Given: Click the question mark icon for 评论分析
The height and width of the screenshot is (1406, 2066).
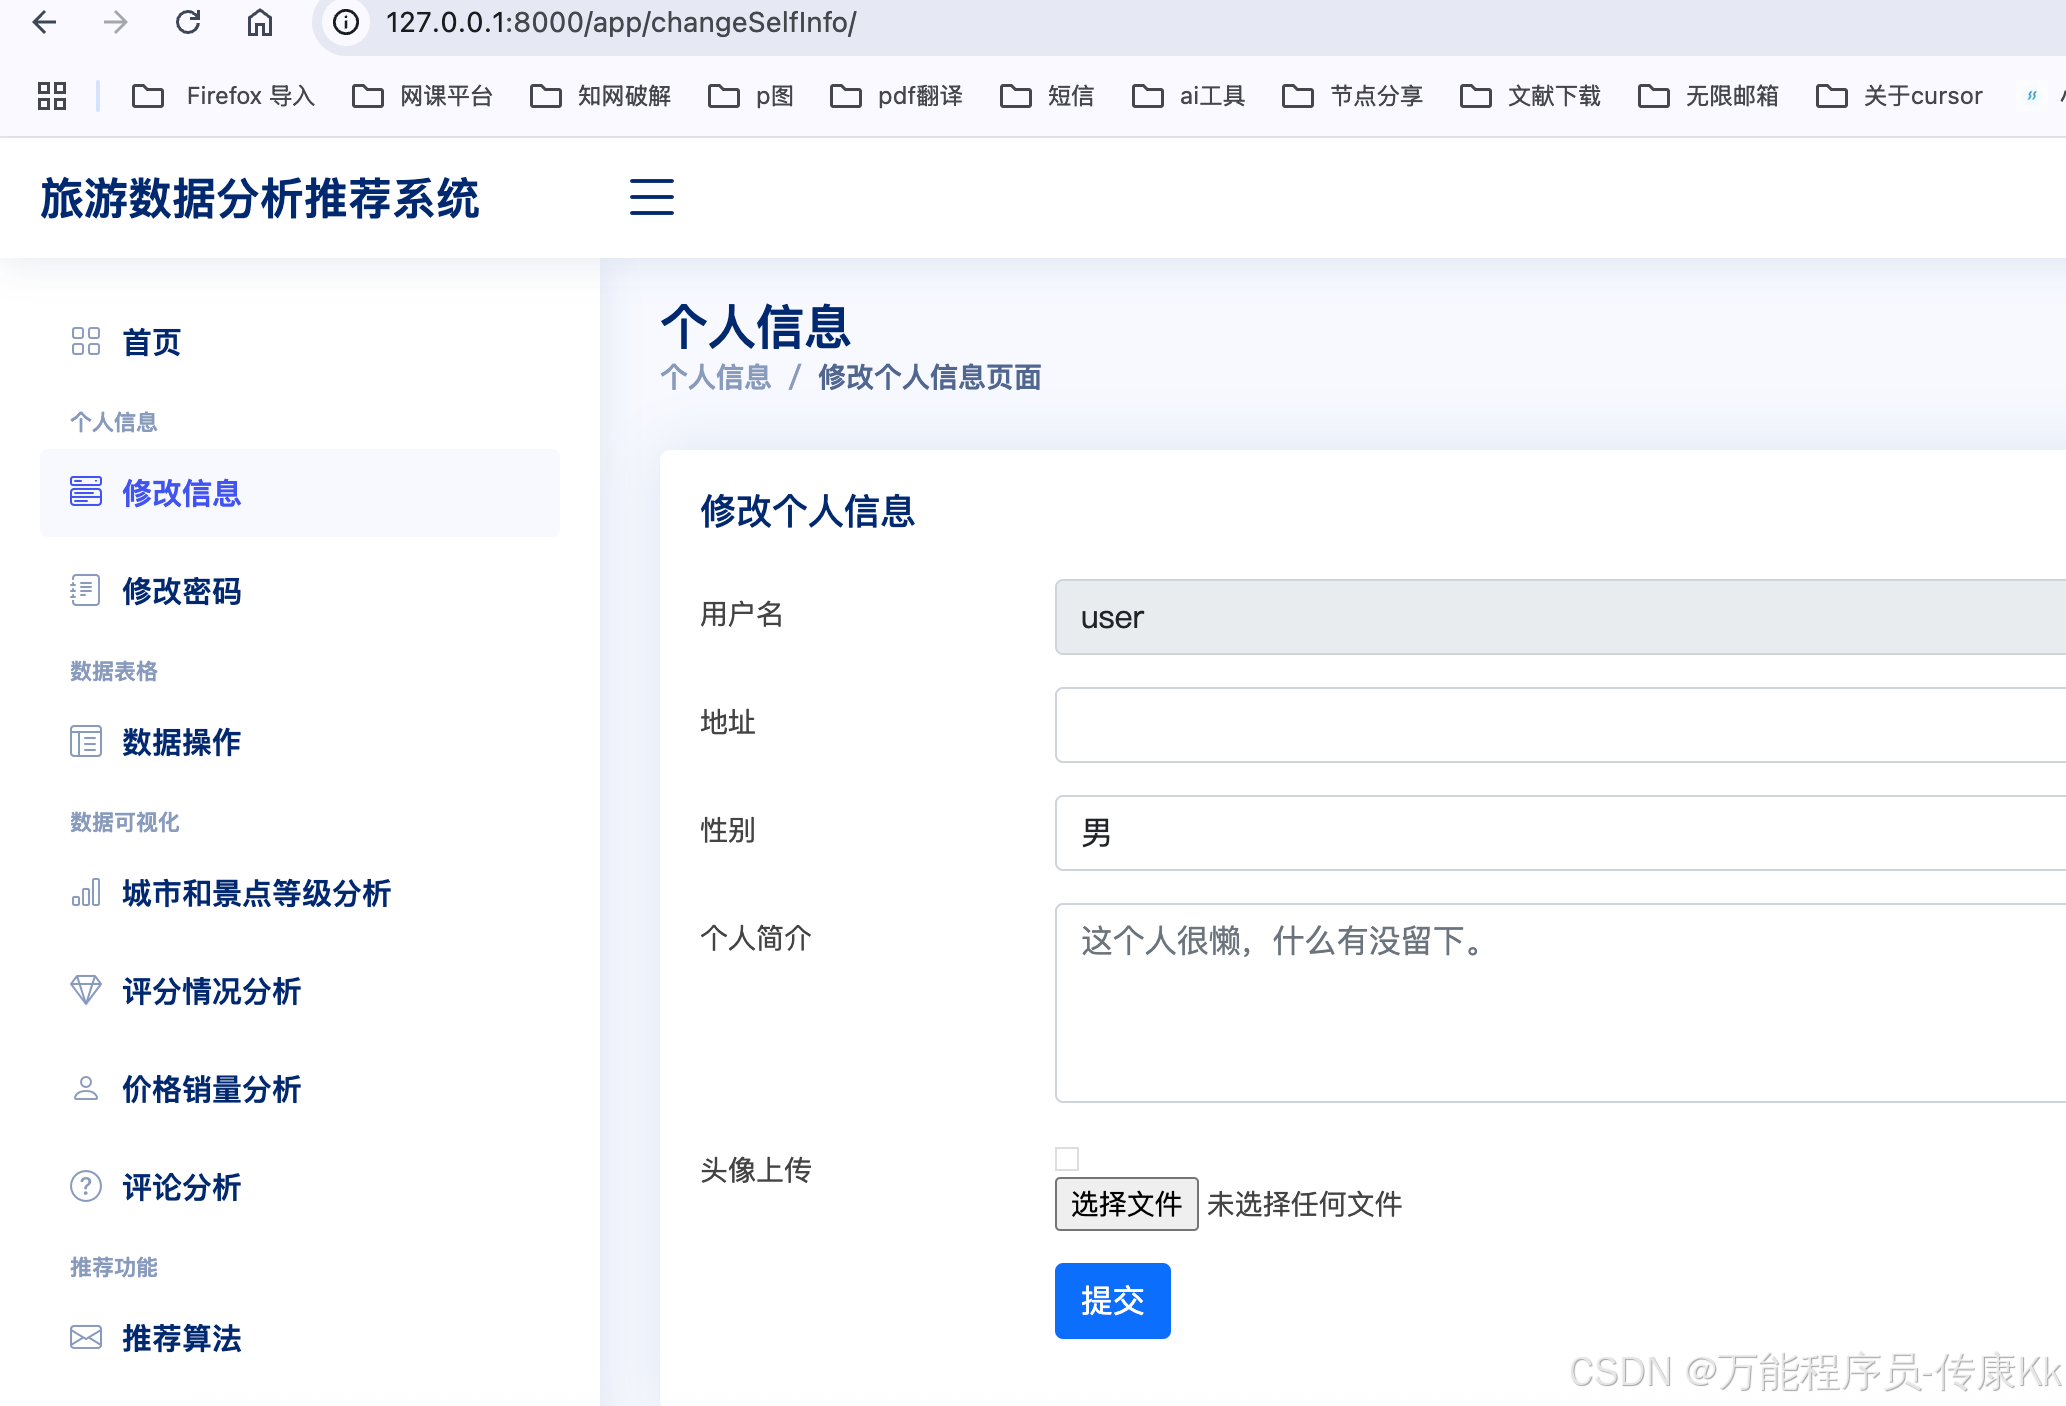Looking at the screenshot, I should 86,1187.
